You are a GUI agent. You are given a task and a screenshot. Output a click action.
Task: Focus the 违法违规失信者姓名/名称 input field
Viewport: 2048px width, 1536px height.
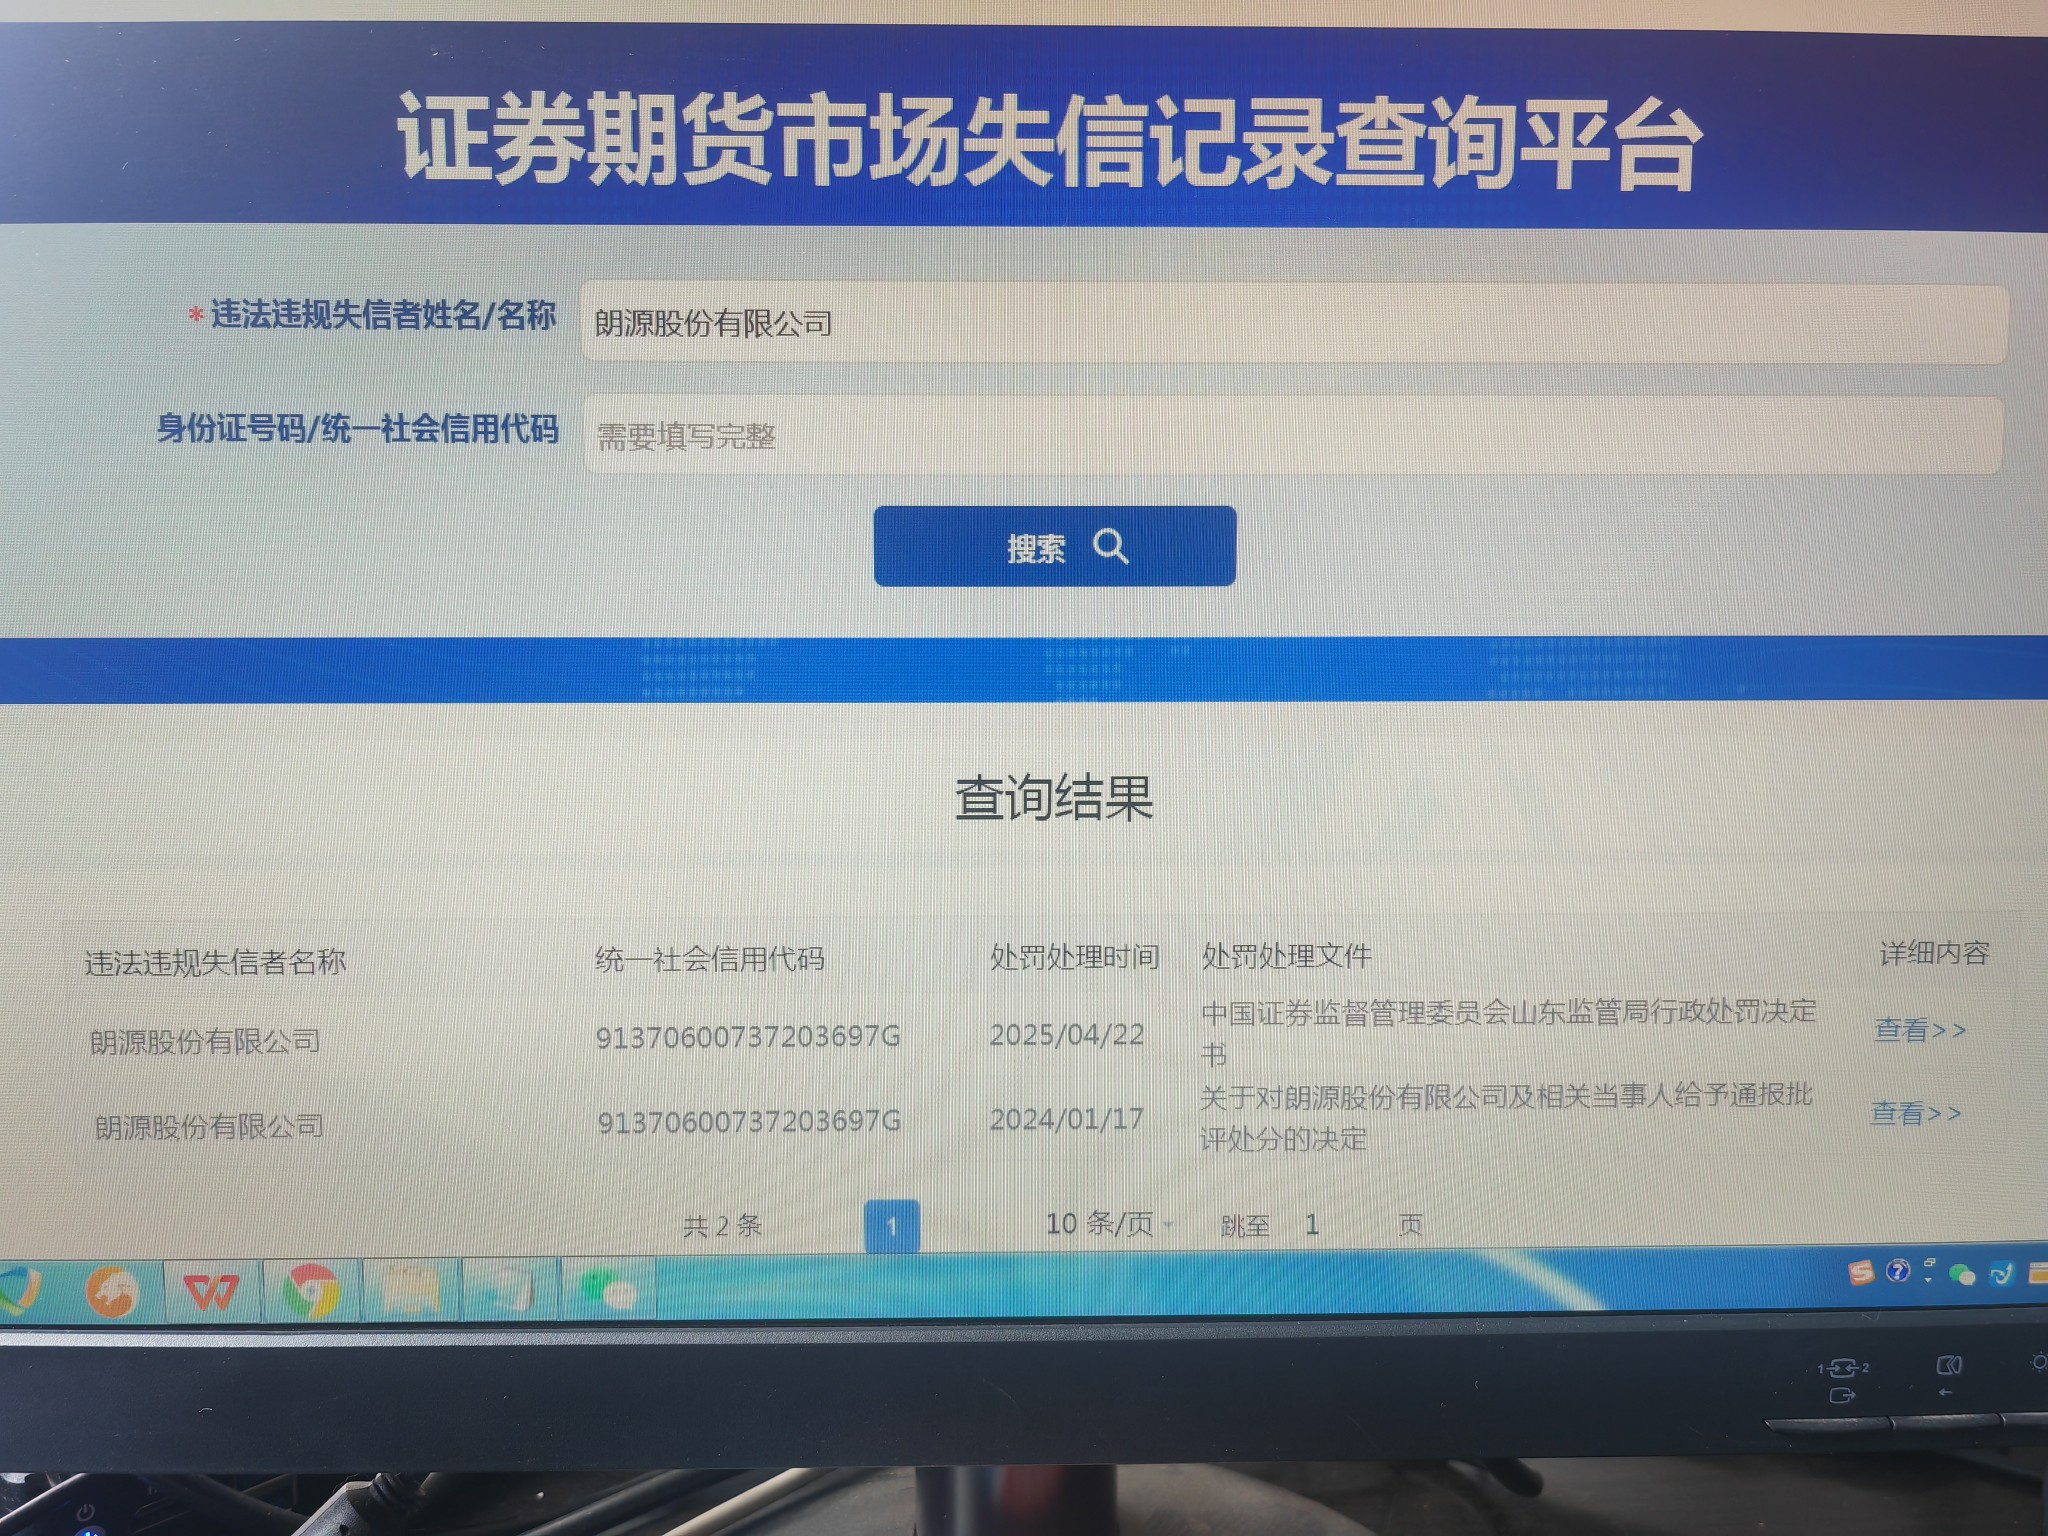click(1294, 323)
